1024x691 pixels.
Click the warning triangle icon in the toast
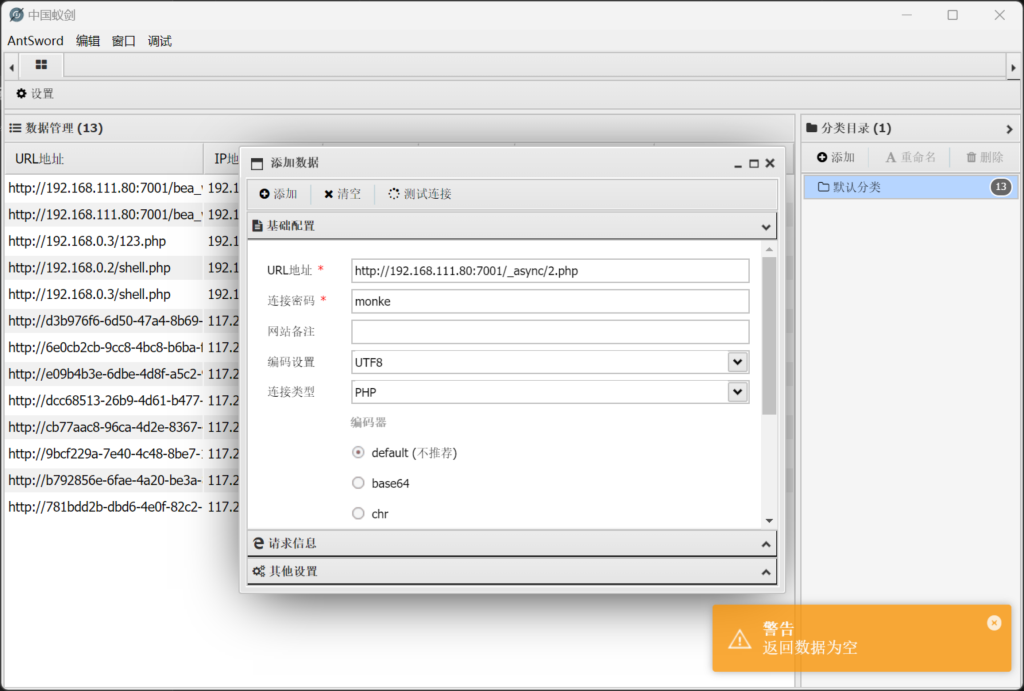click(739, 639)
